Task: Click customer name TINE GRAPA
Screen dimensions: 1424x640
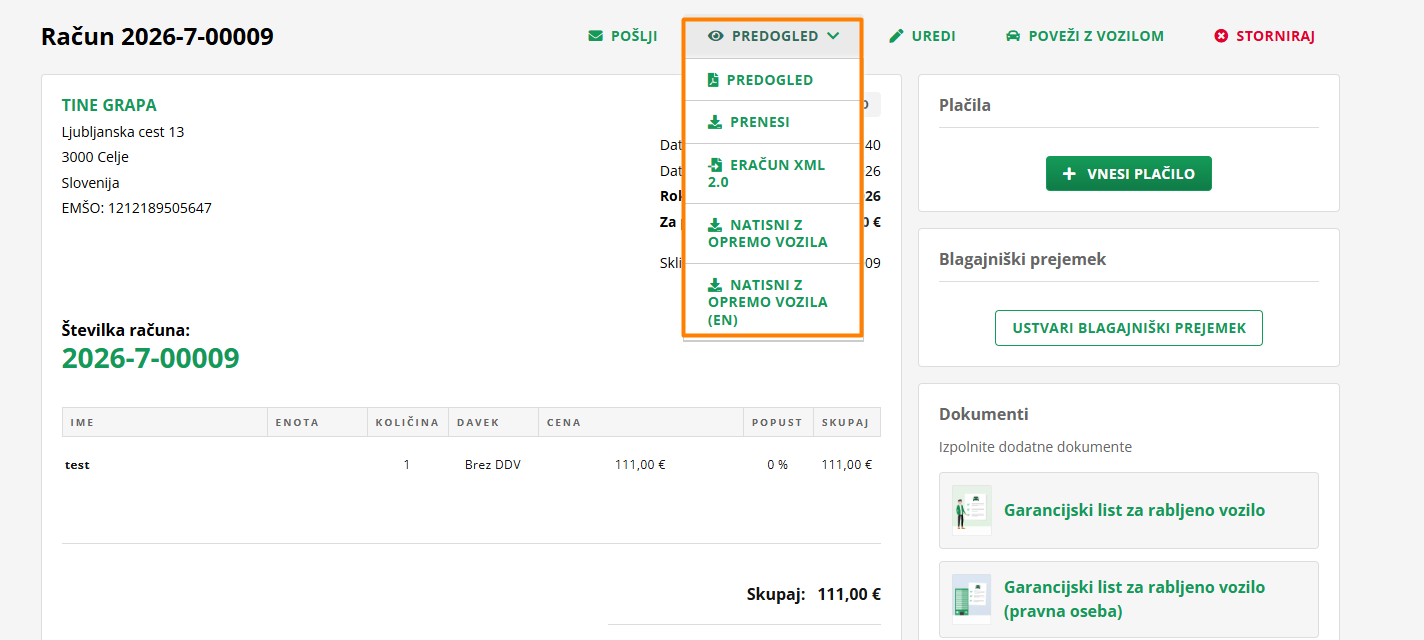Action: [x=109, y=105]
